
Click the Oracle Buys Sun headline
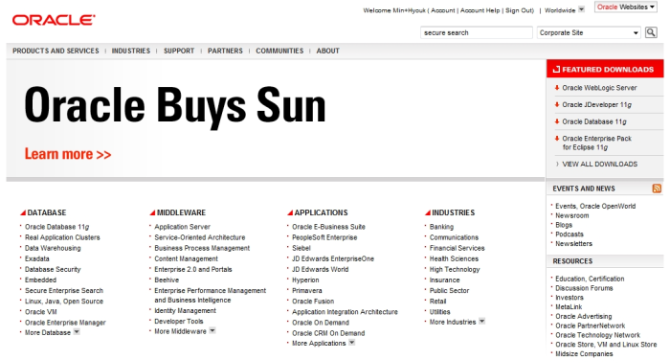175,106
